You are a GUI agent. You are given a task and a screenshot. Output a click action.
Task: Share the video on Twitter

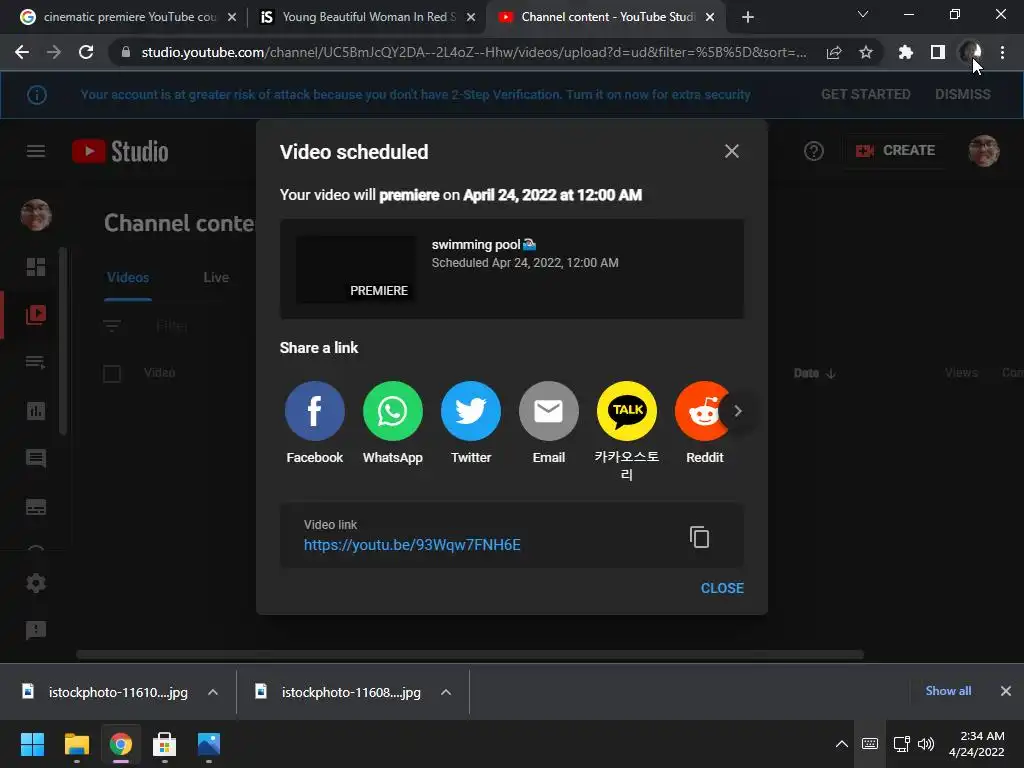471,411
